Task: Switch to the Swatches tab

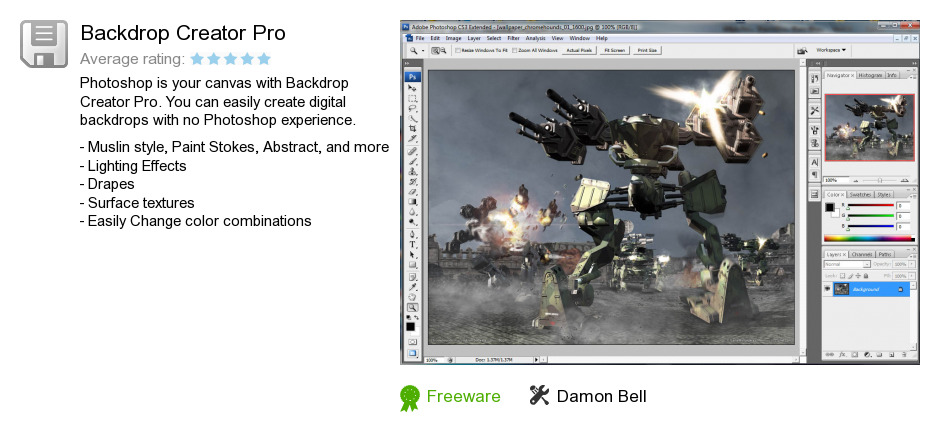Action: point(860,194)
